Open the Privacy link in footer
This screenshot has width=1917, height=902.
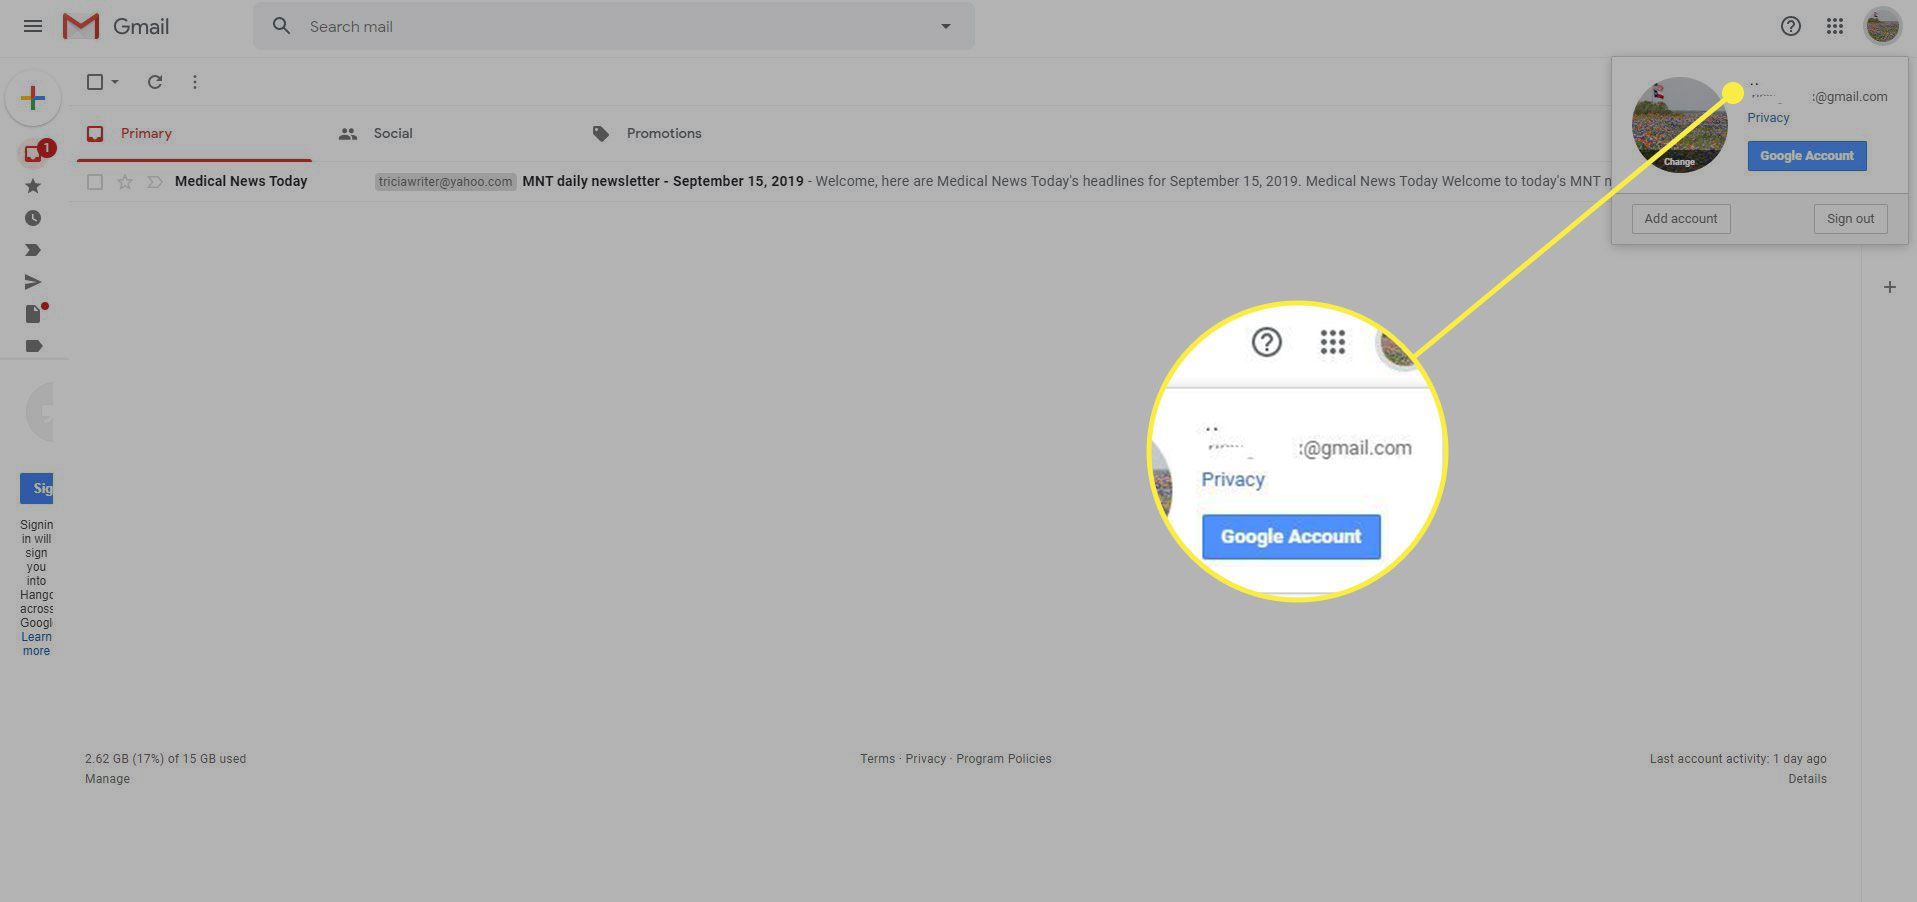point(925,759)
